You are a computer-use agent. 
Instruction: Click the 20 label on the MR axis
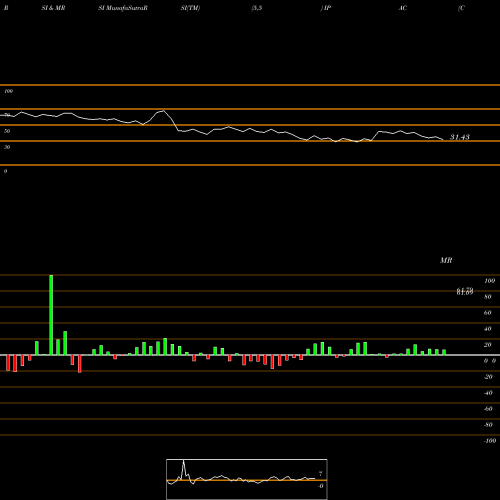(488, 345)
